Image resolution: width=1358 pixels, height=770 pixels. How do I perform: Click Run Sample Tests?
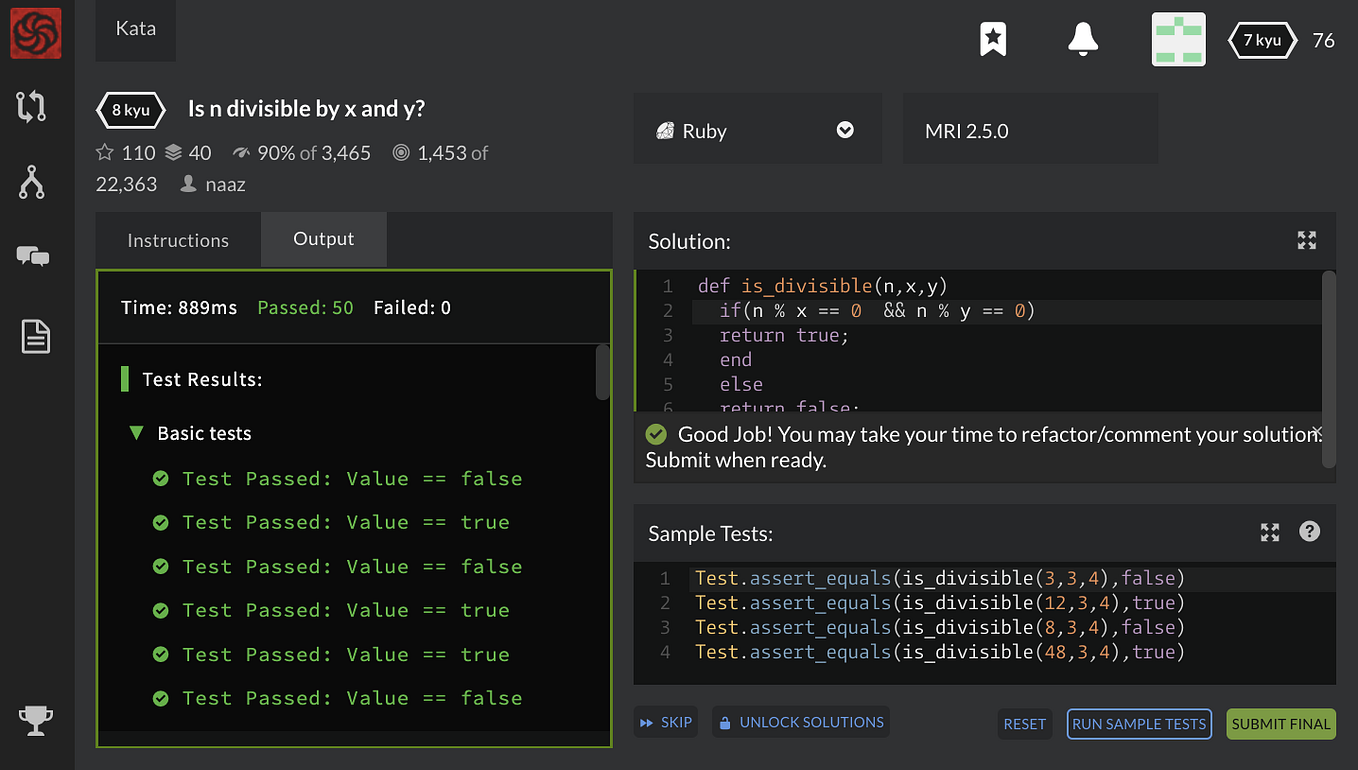click(1139, 723)
